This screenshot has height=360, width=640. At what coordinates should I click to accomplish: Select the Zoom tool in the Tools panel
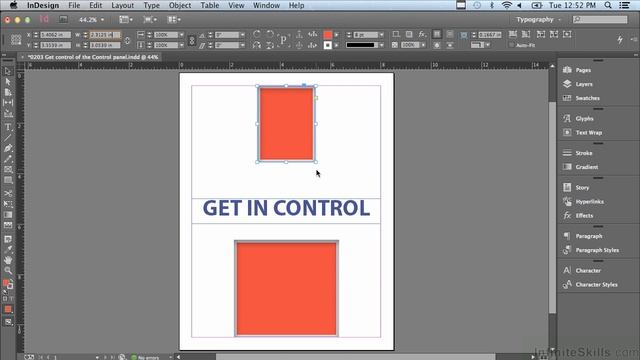8,270
